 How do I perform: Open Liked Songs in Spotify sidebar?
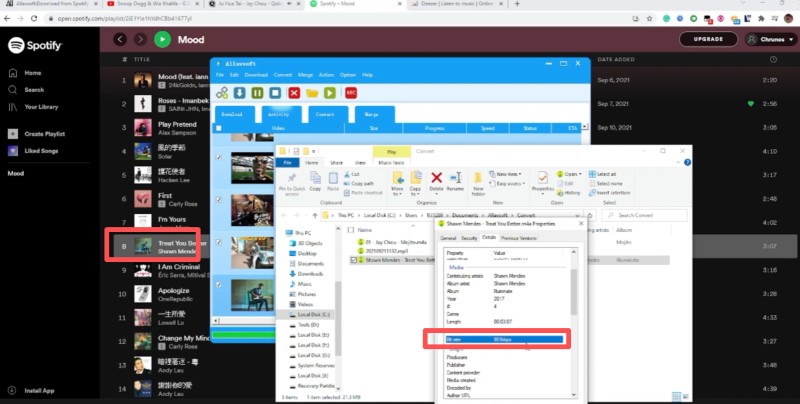(40, 151)
